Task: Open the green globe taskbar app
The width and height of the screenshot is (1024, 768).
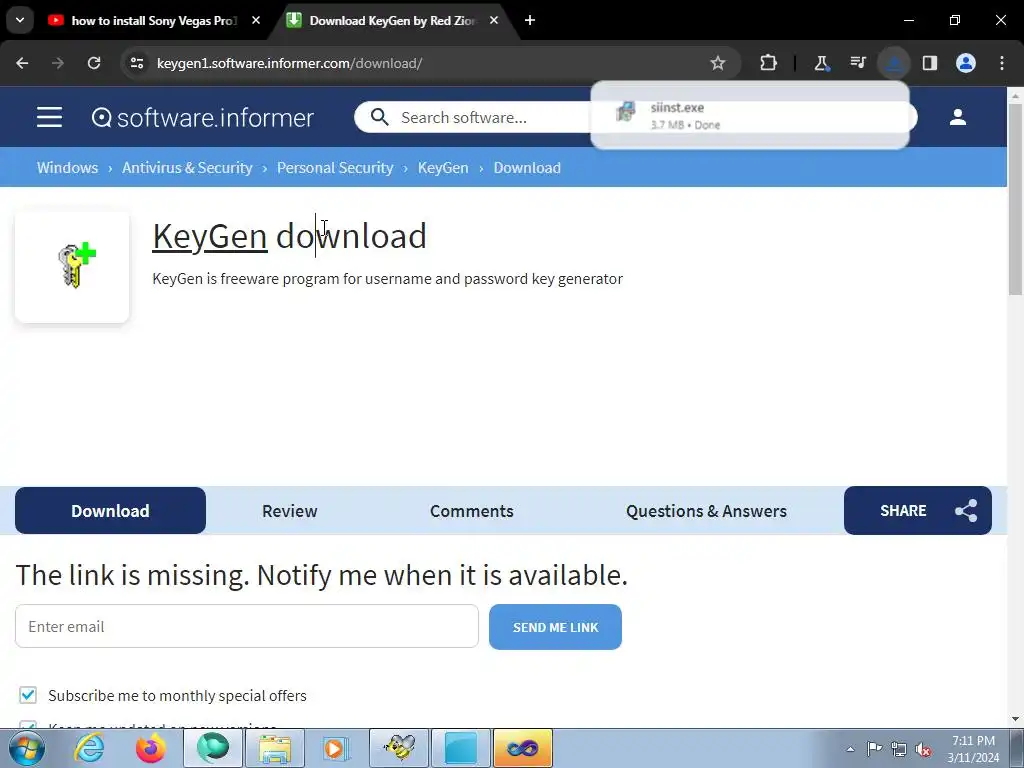Action: click(213, 748)
